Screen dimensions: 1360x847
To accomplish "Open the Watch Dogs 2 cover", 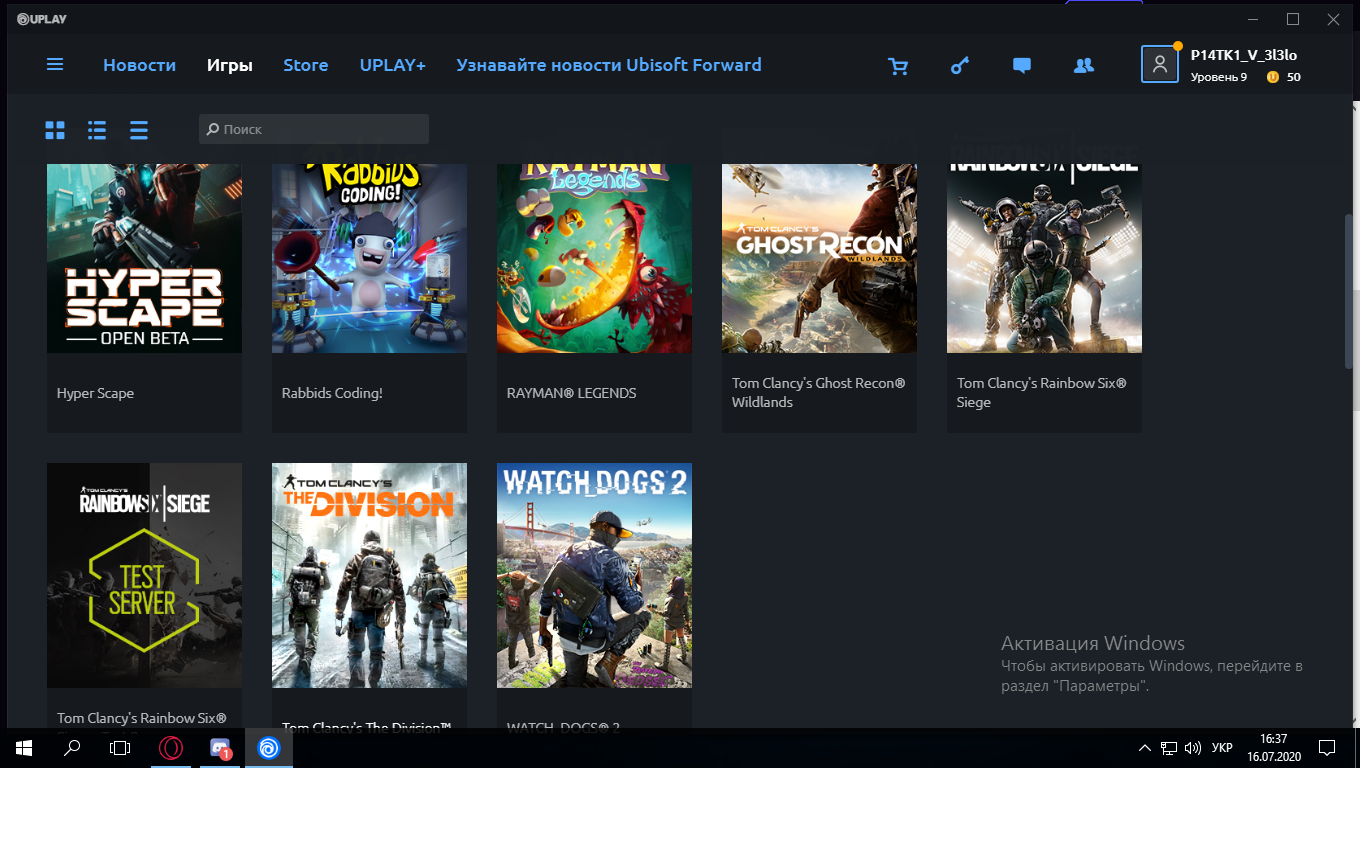I will [594, 575].
